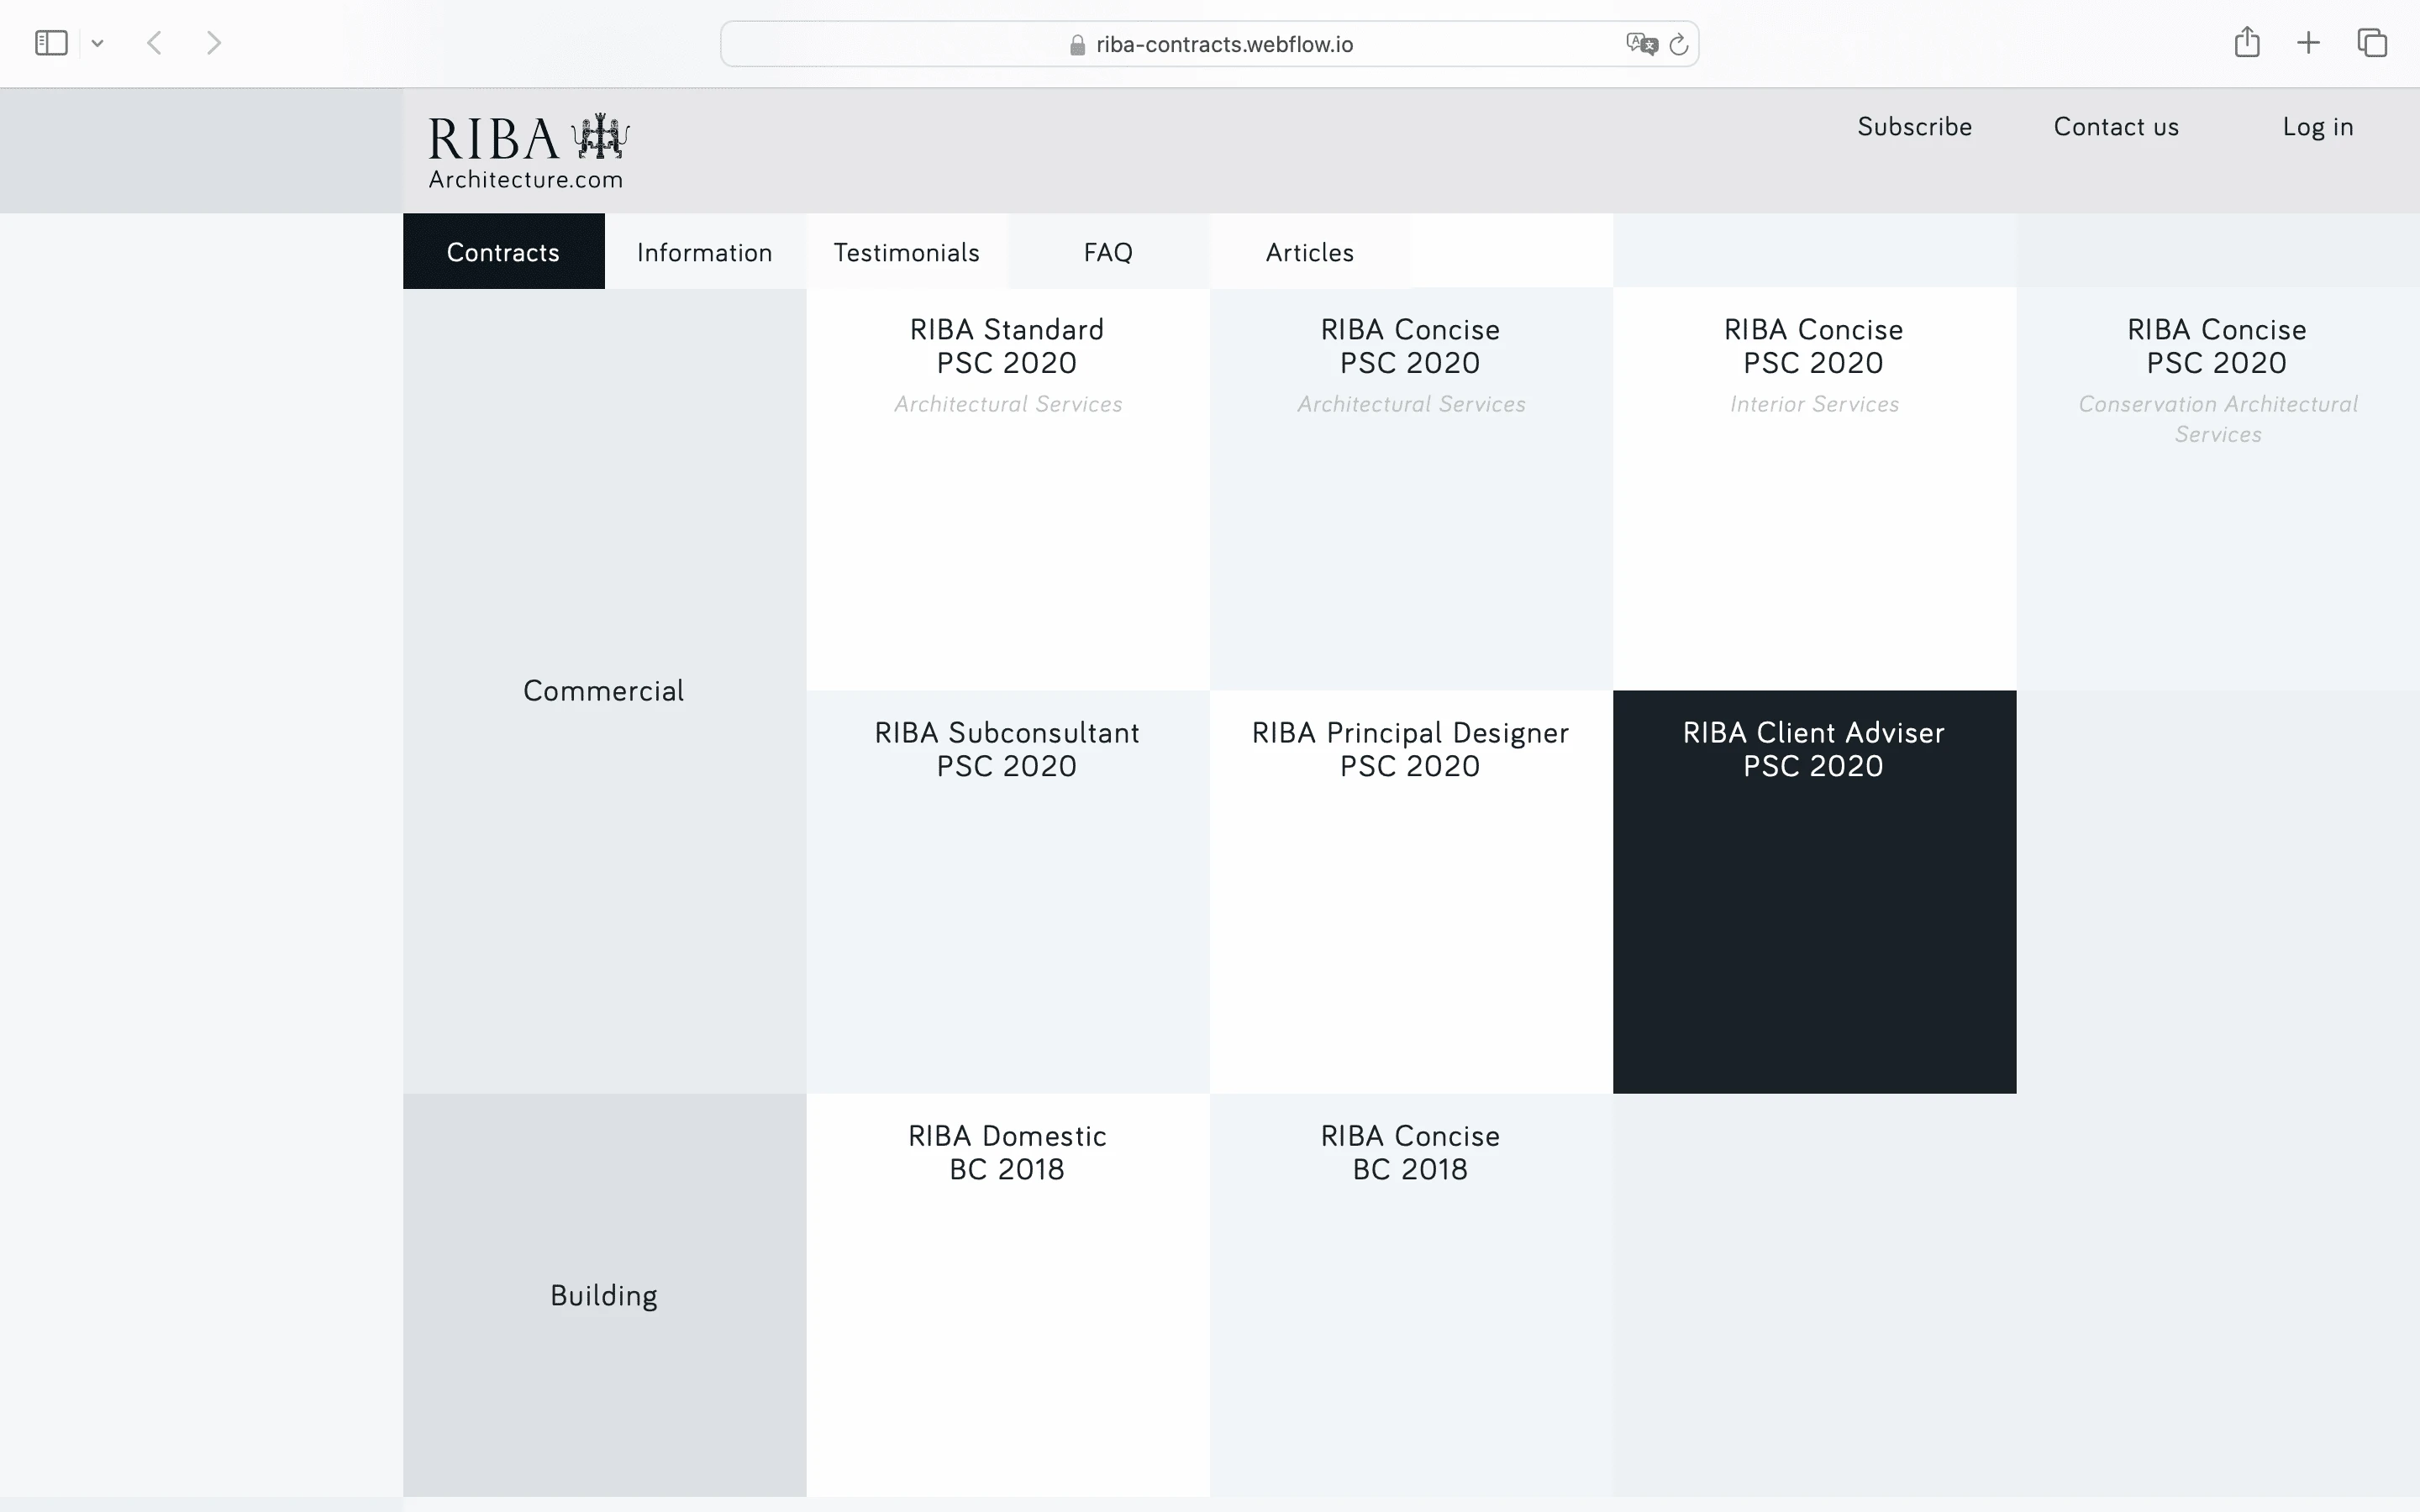
Task: Open RIBA Domestic BC 2018 card
Action: pos(1008,1295)
